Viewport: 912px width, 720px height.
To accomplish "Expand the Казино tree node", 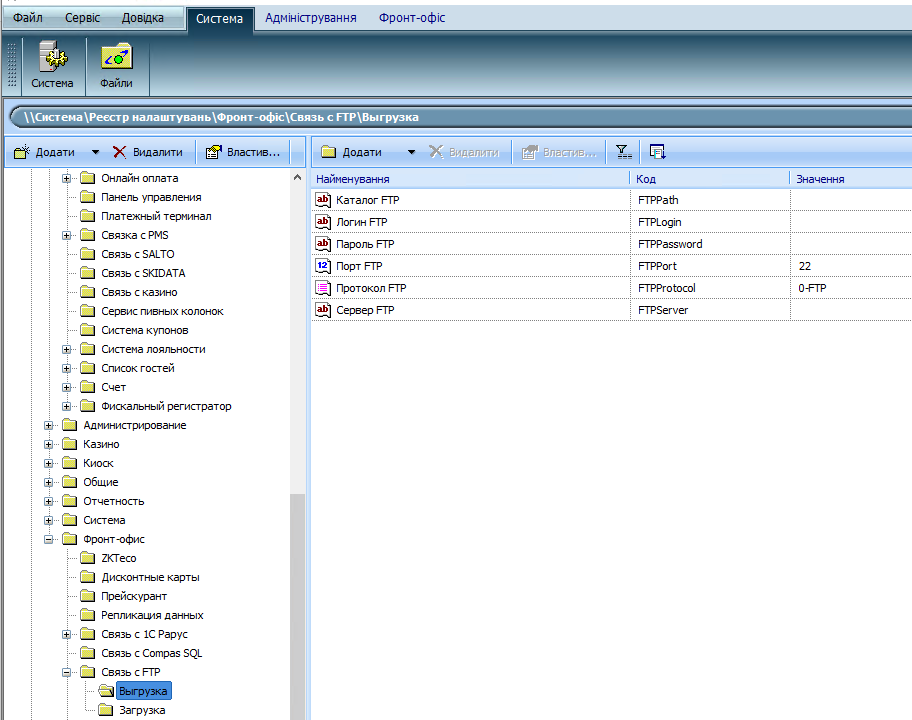I will pos(49,444).
